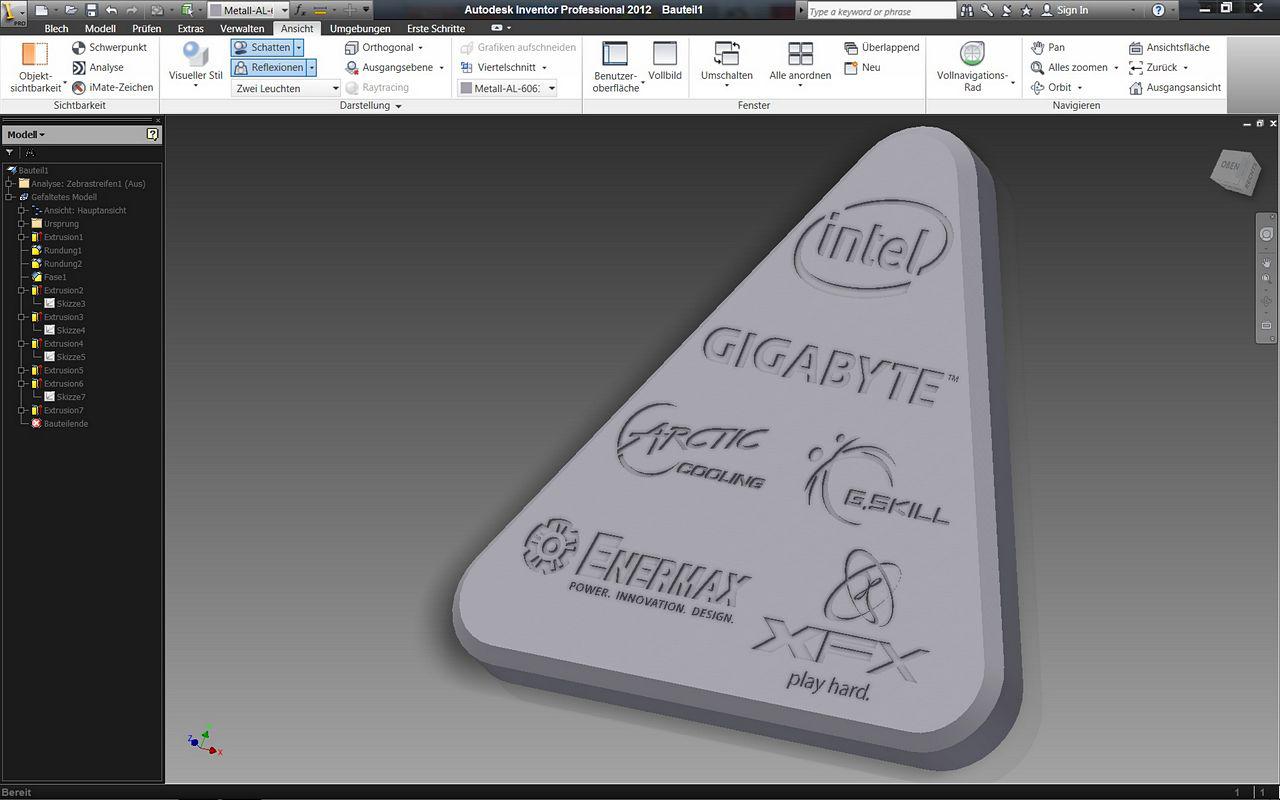The height and width of the screenshot is (800, 1280).
Task: Switch to Vollbild full-screen mode
Action: coord(665,62)
